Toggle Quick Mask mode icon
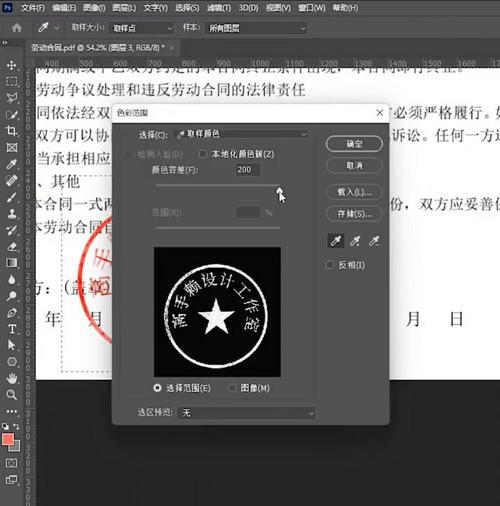This screenshot has height=506, width=500. [x=11, y=463]
